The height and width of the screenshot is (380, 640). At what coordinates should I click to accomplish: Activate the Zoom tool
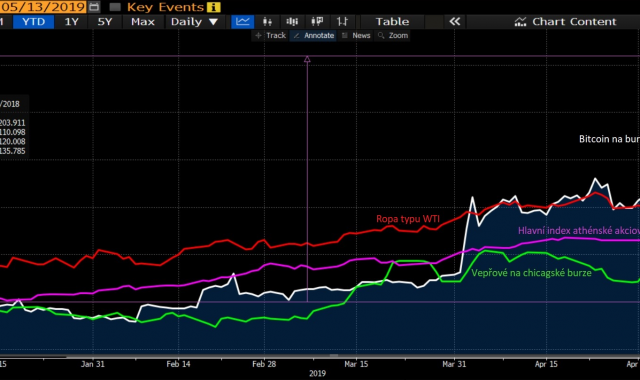(x=393, y=36)
